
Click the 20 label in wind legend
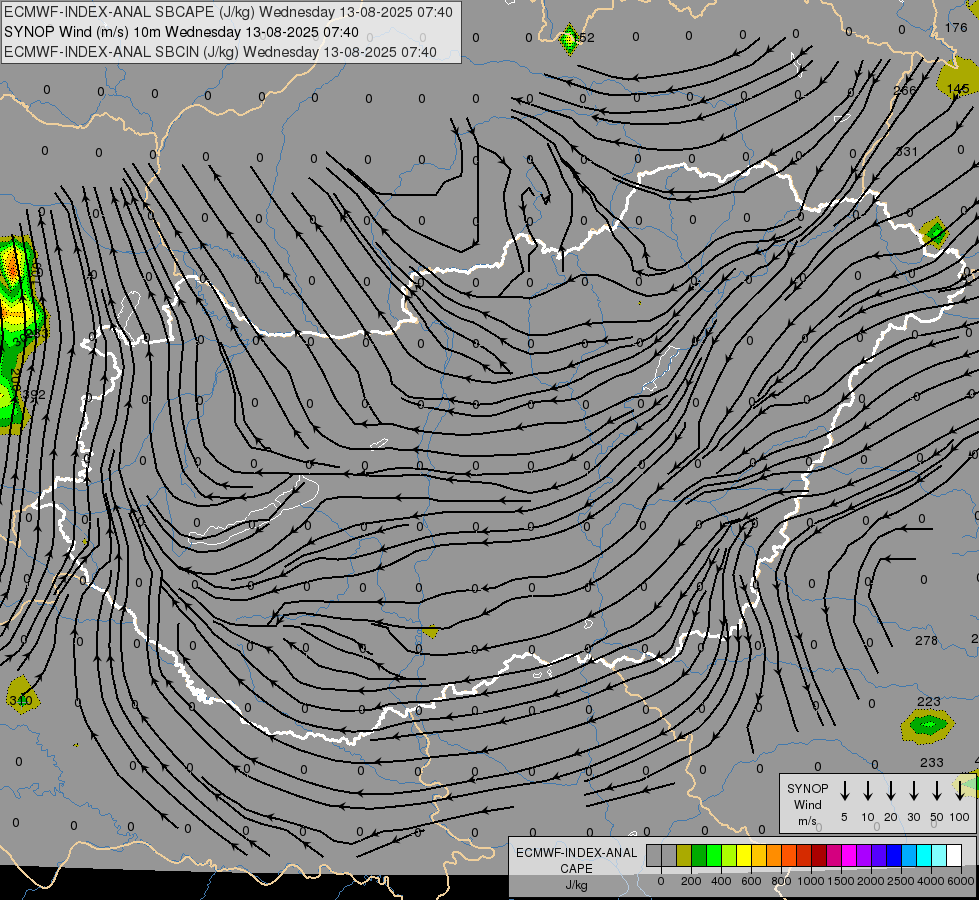[890, 817]
